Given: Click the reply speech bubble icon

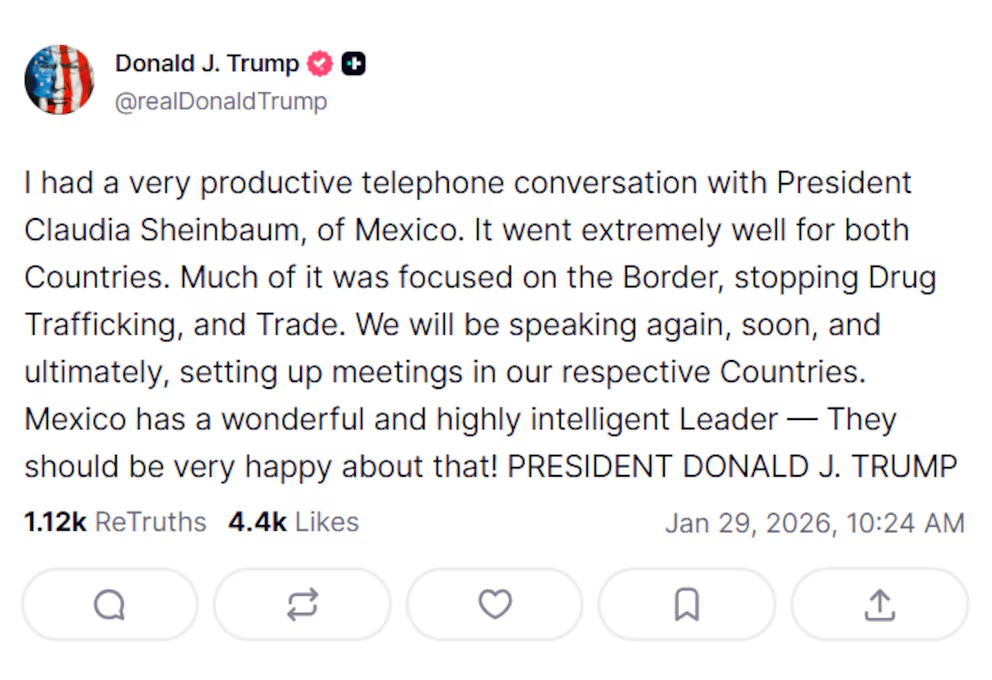Looking at the screenshot, I should tap(109, 604).
